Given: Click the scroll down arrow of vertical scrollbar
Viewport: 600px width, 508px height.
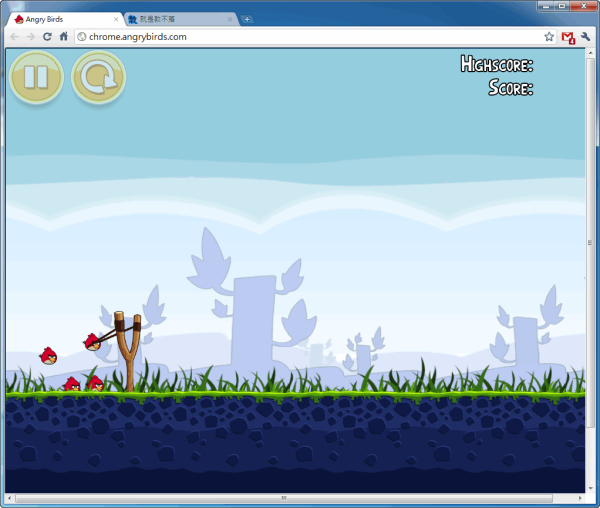Looking at the screenshot, I should coord(590,488).
